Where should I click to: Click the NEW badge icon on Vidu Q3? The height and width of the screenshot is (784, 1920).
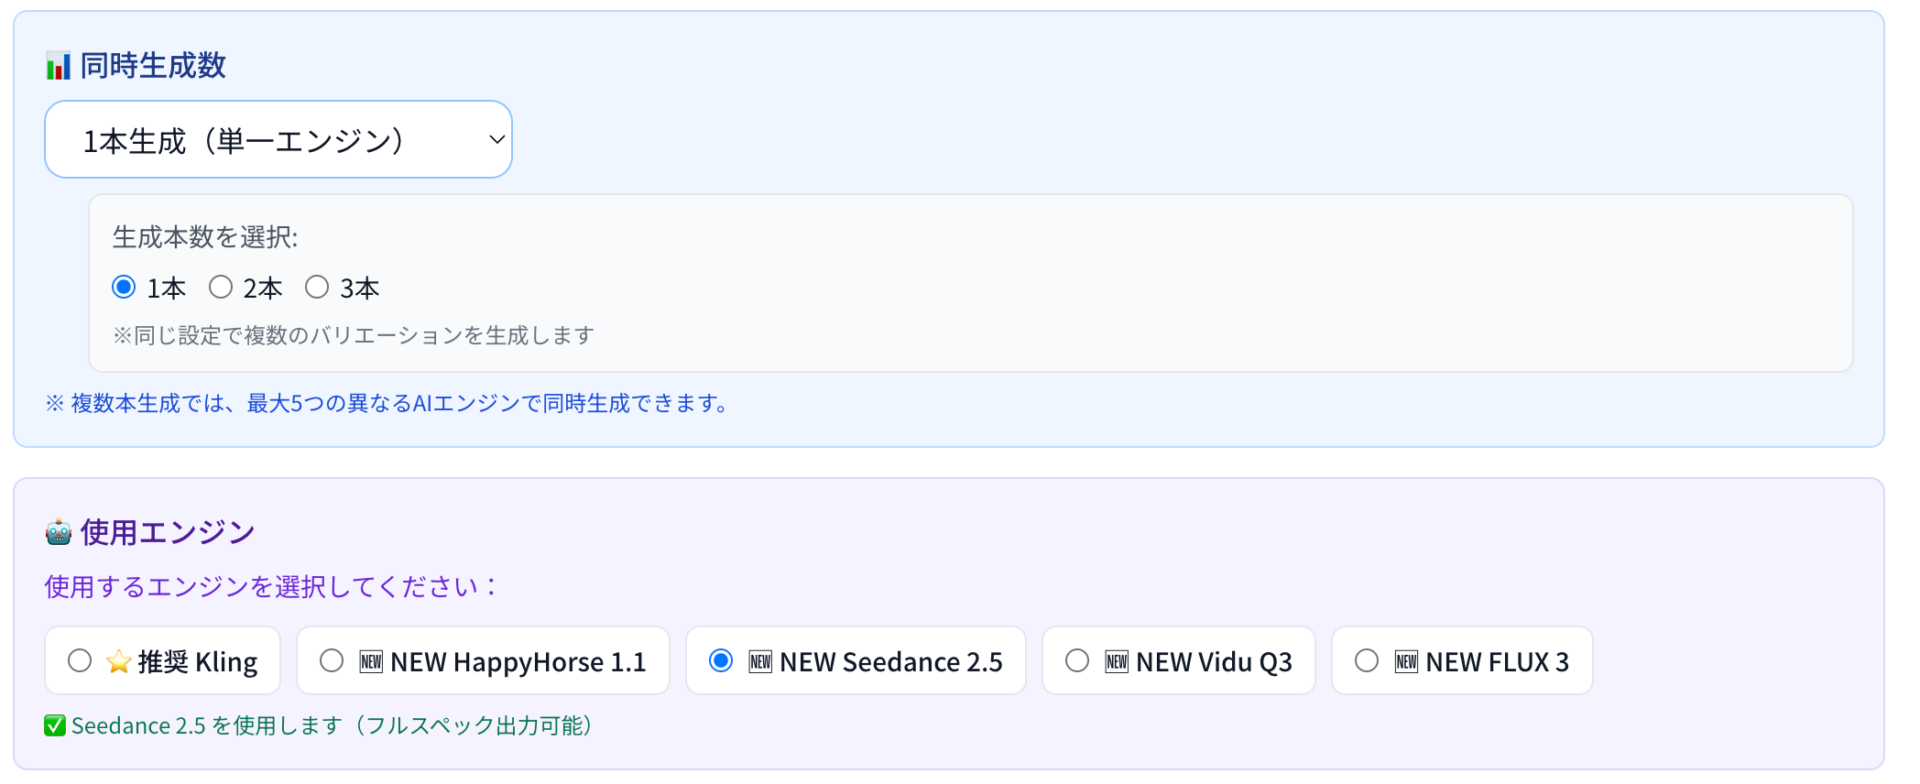(1116, 661)
